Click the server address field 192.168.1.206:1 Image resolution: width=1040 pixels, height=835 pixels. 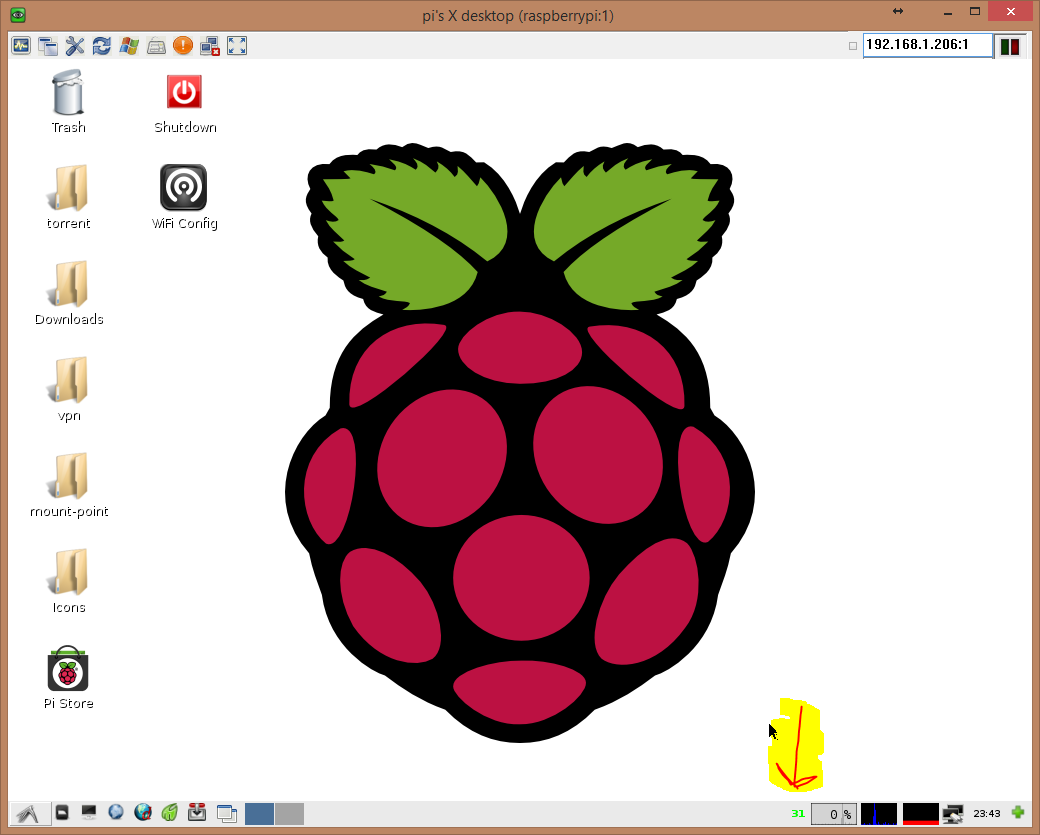tap(927, 45)
